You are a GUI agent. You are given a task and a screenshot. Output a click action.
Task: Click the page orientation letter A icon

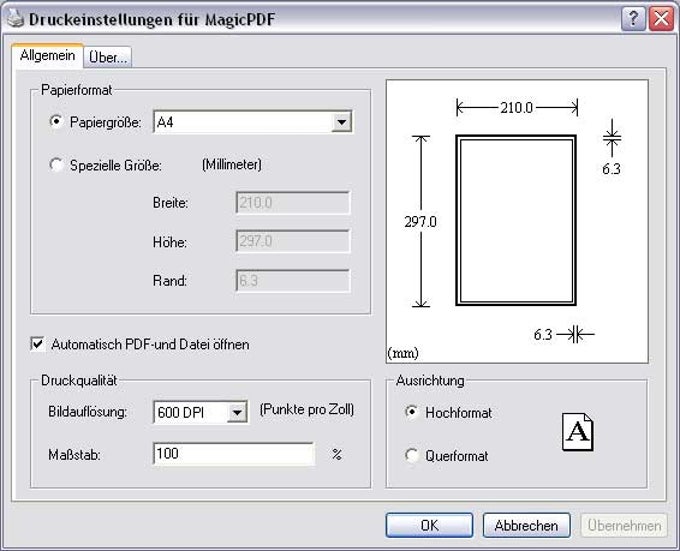coord(578,432)
